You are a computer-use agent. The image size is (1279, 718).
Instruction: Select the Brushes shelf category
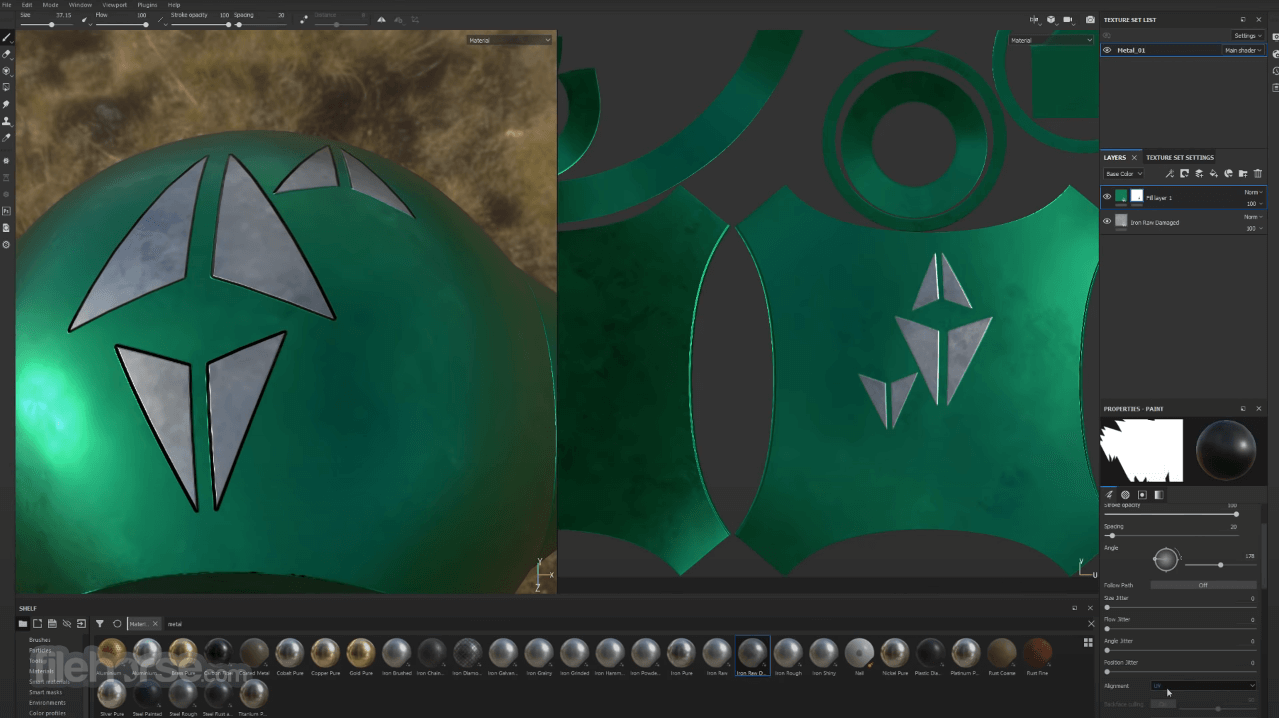pos(40,640)
